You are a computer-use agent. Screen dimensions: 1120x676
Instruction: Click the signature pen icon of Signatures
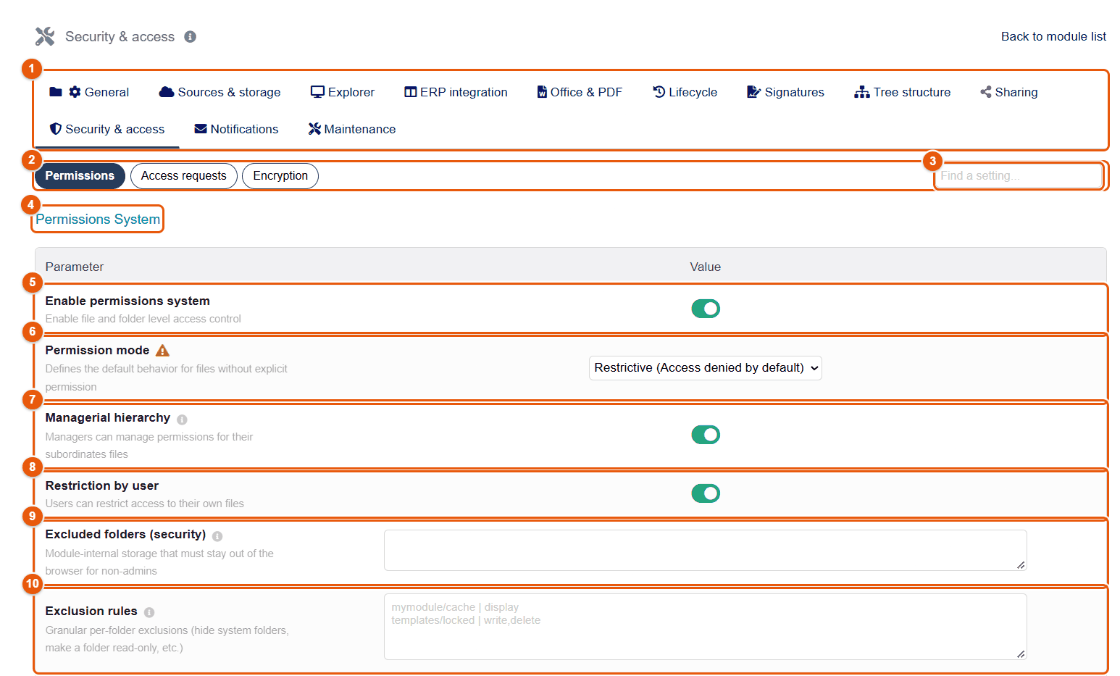(x=754, y=92)
